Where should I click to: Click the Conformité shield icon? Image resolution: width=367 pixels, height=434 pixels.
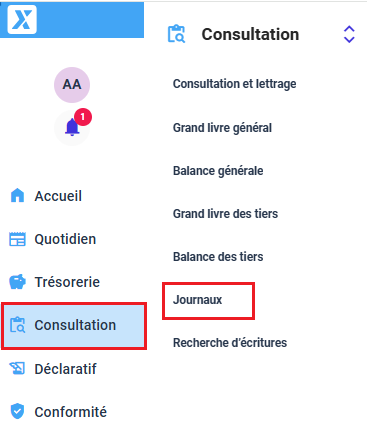[17, 411]
